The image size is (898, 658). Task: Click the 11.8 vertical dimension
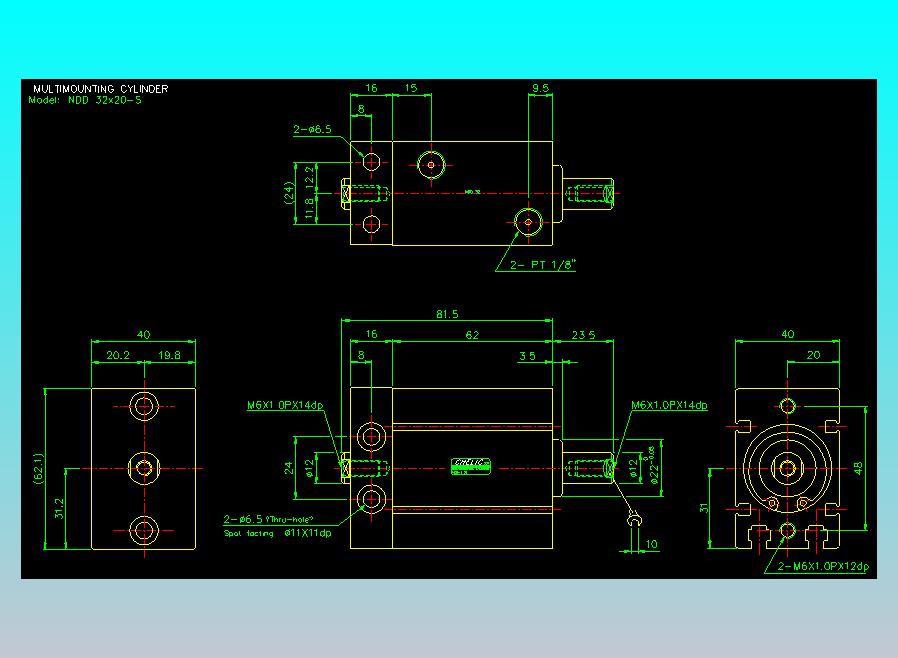click(310, 208)
